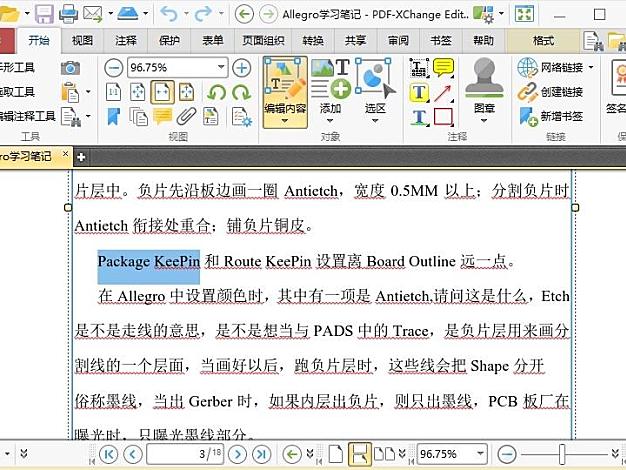Click the Snapshot camera icon
This screenshot has width=626, height=470.
pyautogui.click(x=71, y=68)
